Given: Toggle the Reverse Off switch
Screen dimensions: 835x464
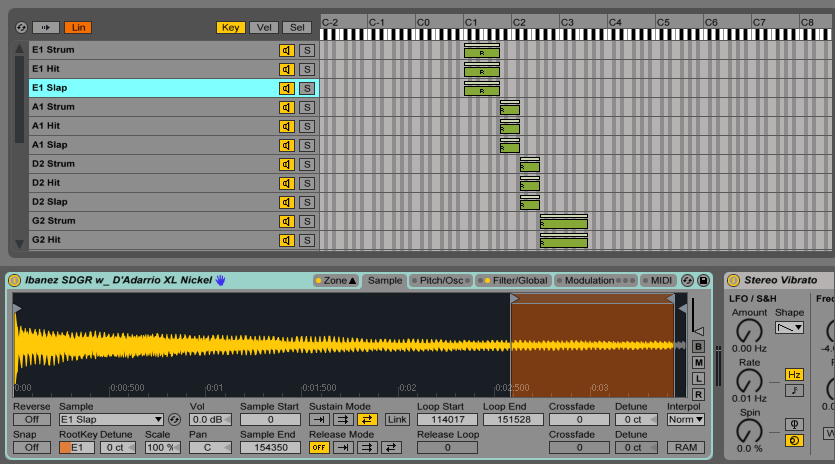Looking at the screenshot, I should click(31, 420).
